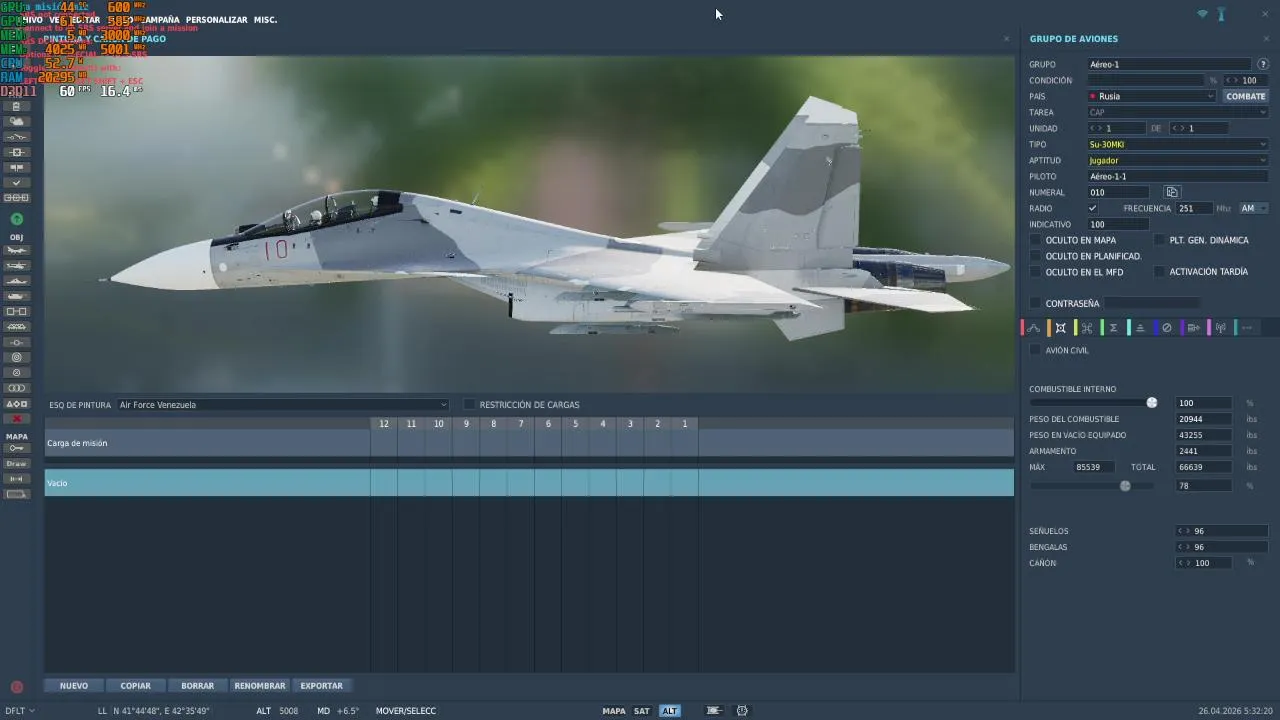
Task: Open the PERSONALIZAR menu
Action: (216, 20)
